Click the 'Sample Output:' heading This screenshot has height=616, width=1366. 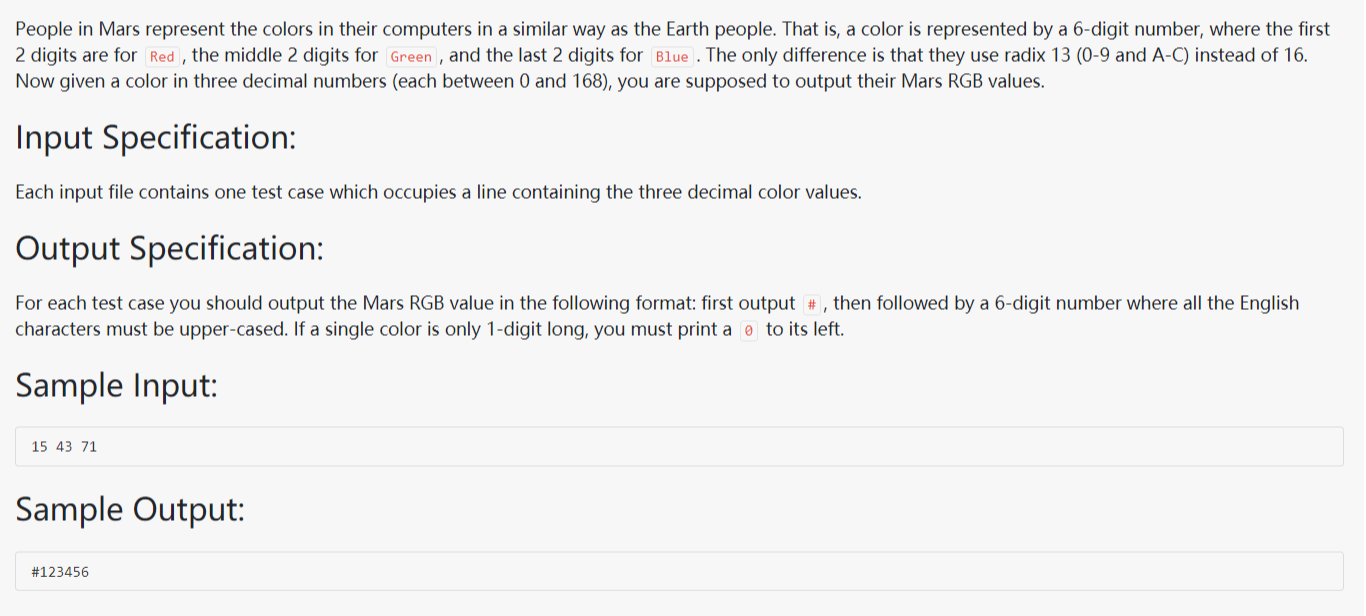point(130,510)
